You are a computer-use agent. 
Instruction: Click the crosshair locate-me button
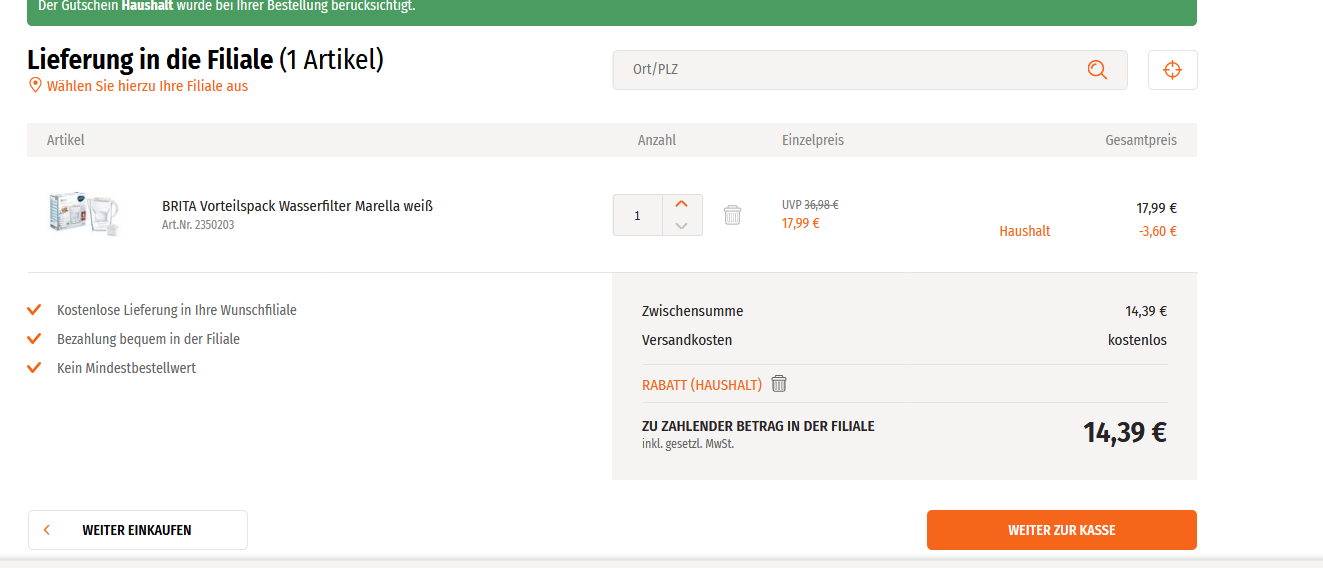1172,70
